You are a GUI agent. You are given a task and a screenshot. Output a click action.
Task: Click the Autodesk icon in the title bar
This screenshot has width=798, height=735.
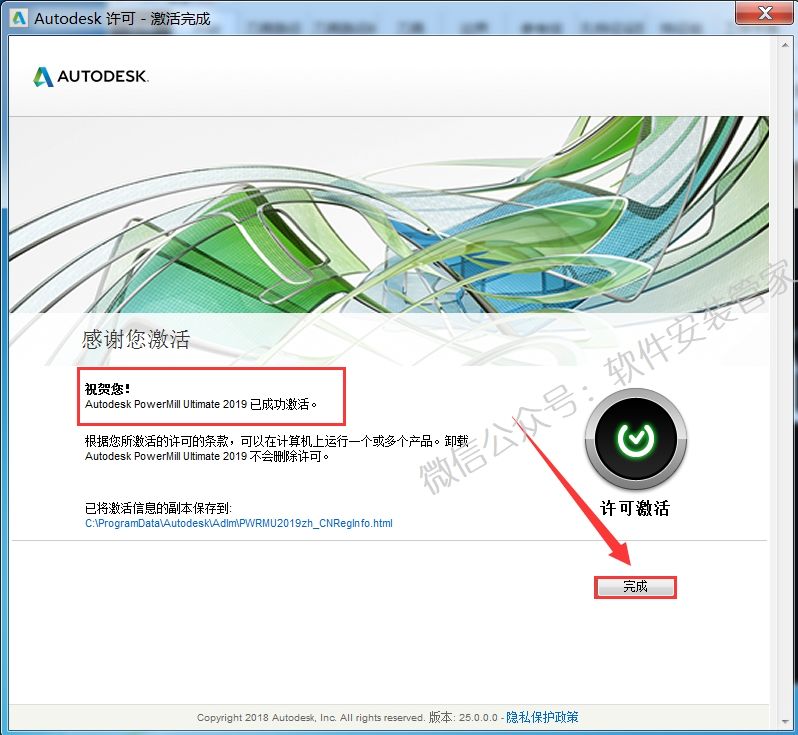(17, 18)
